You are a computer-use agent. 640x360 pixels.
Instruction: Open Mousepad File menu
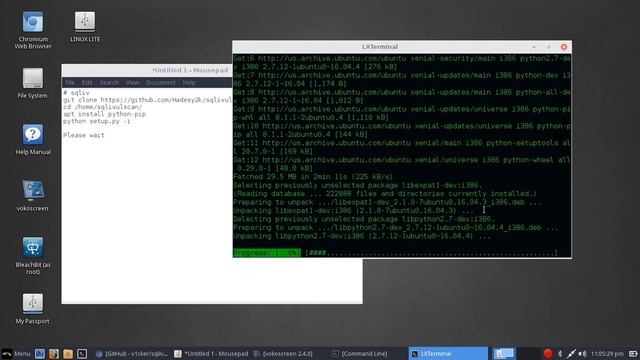(70, 82)
